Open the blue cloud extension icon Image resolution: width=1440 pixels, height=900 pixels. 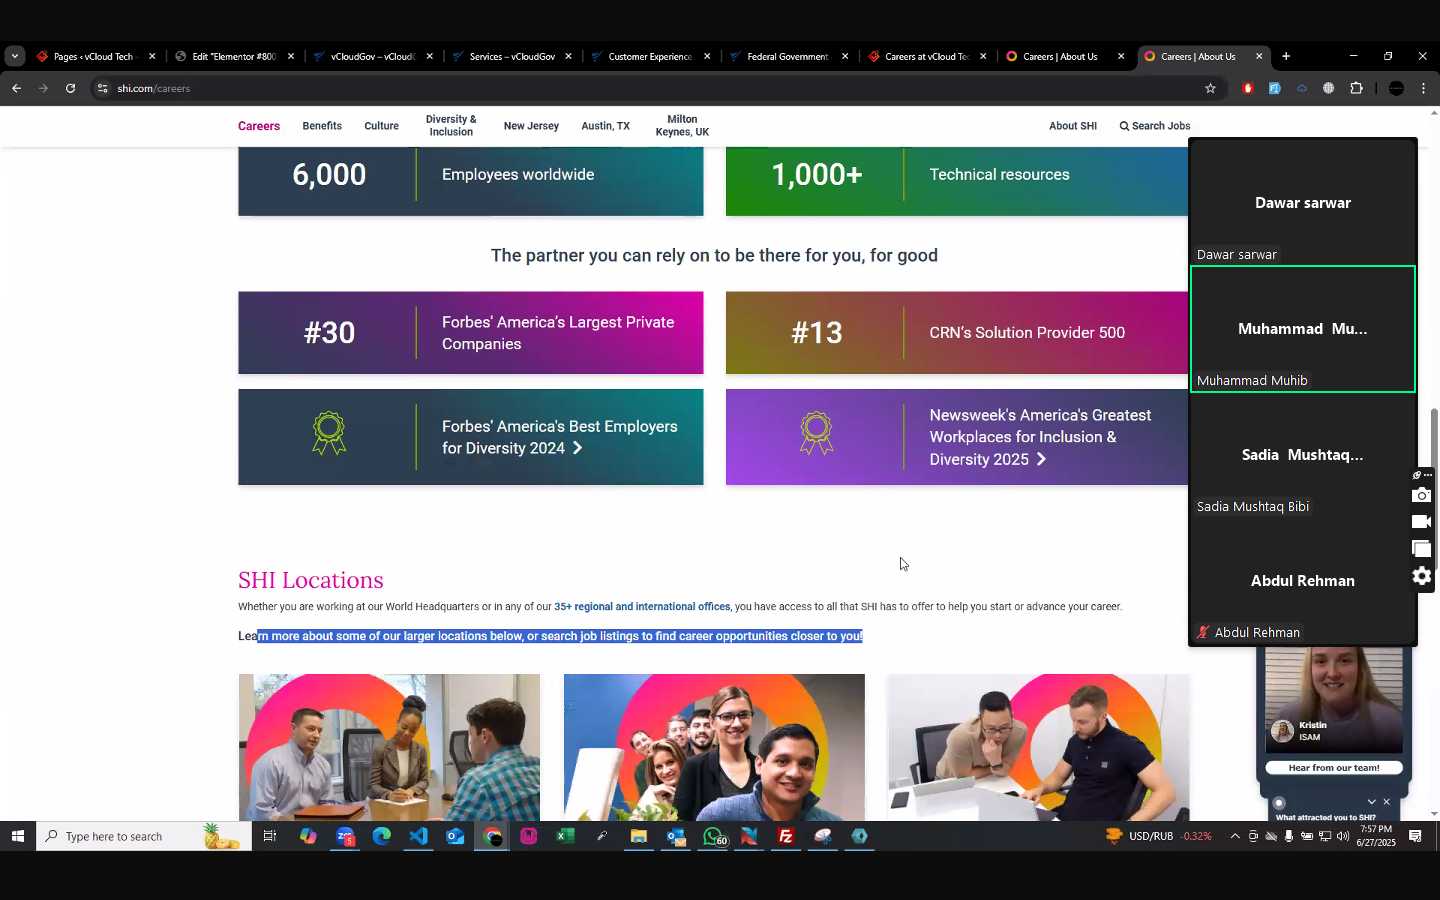pyautogui.click(x=1302, y=88)
